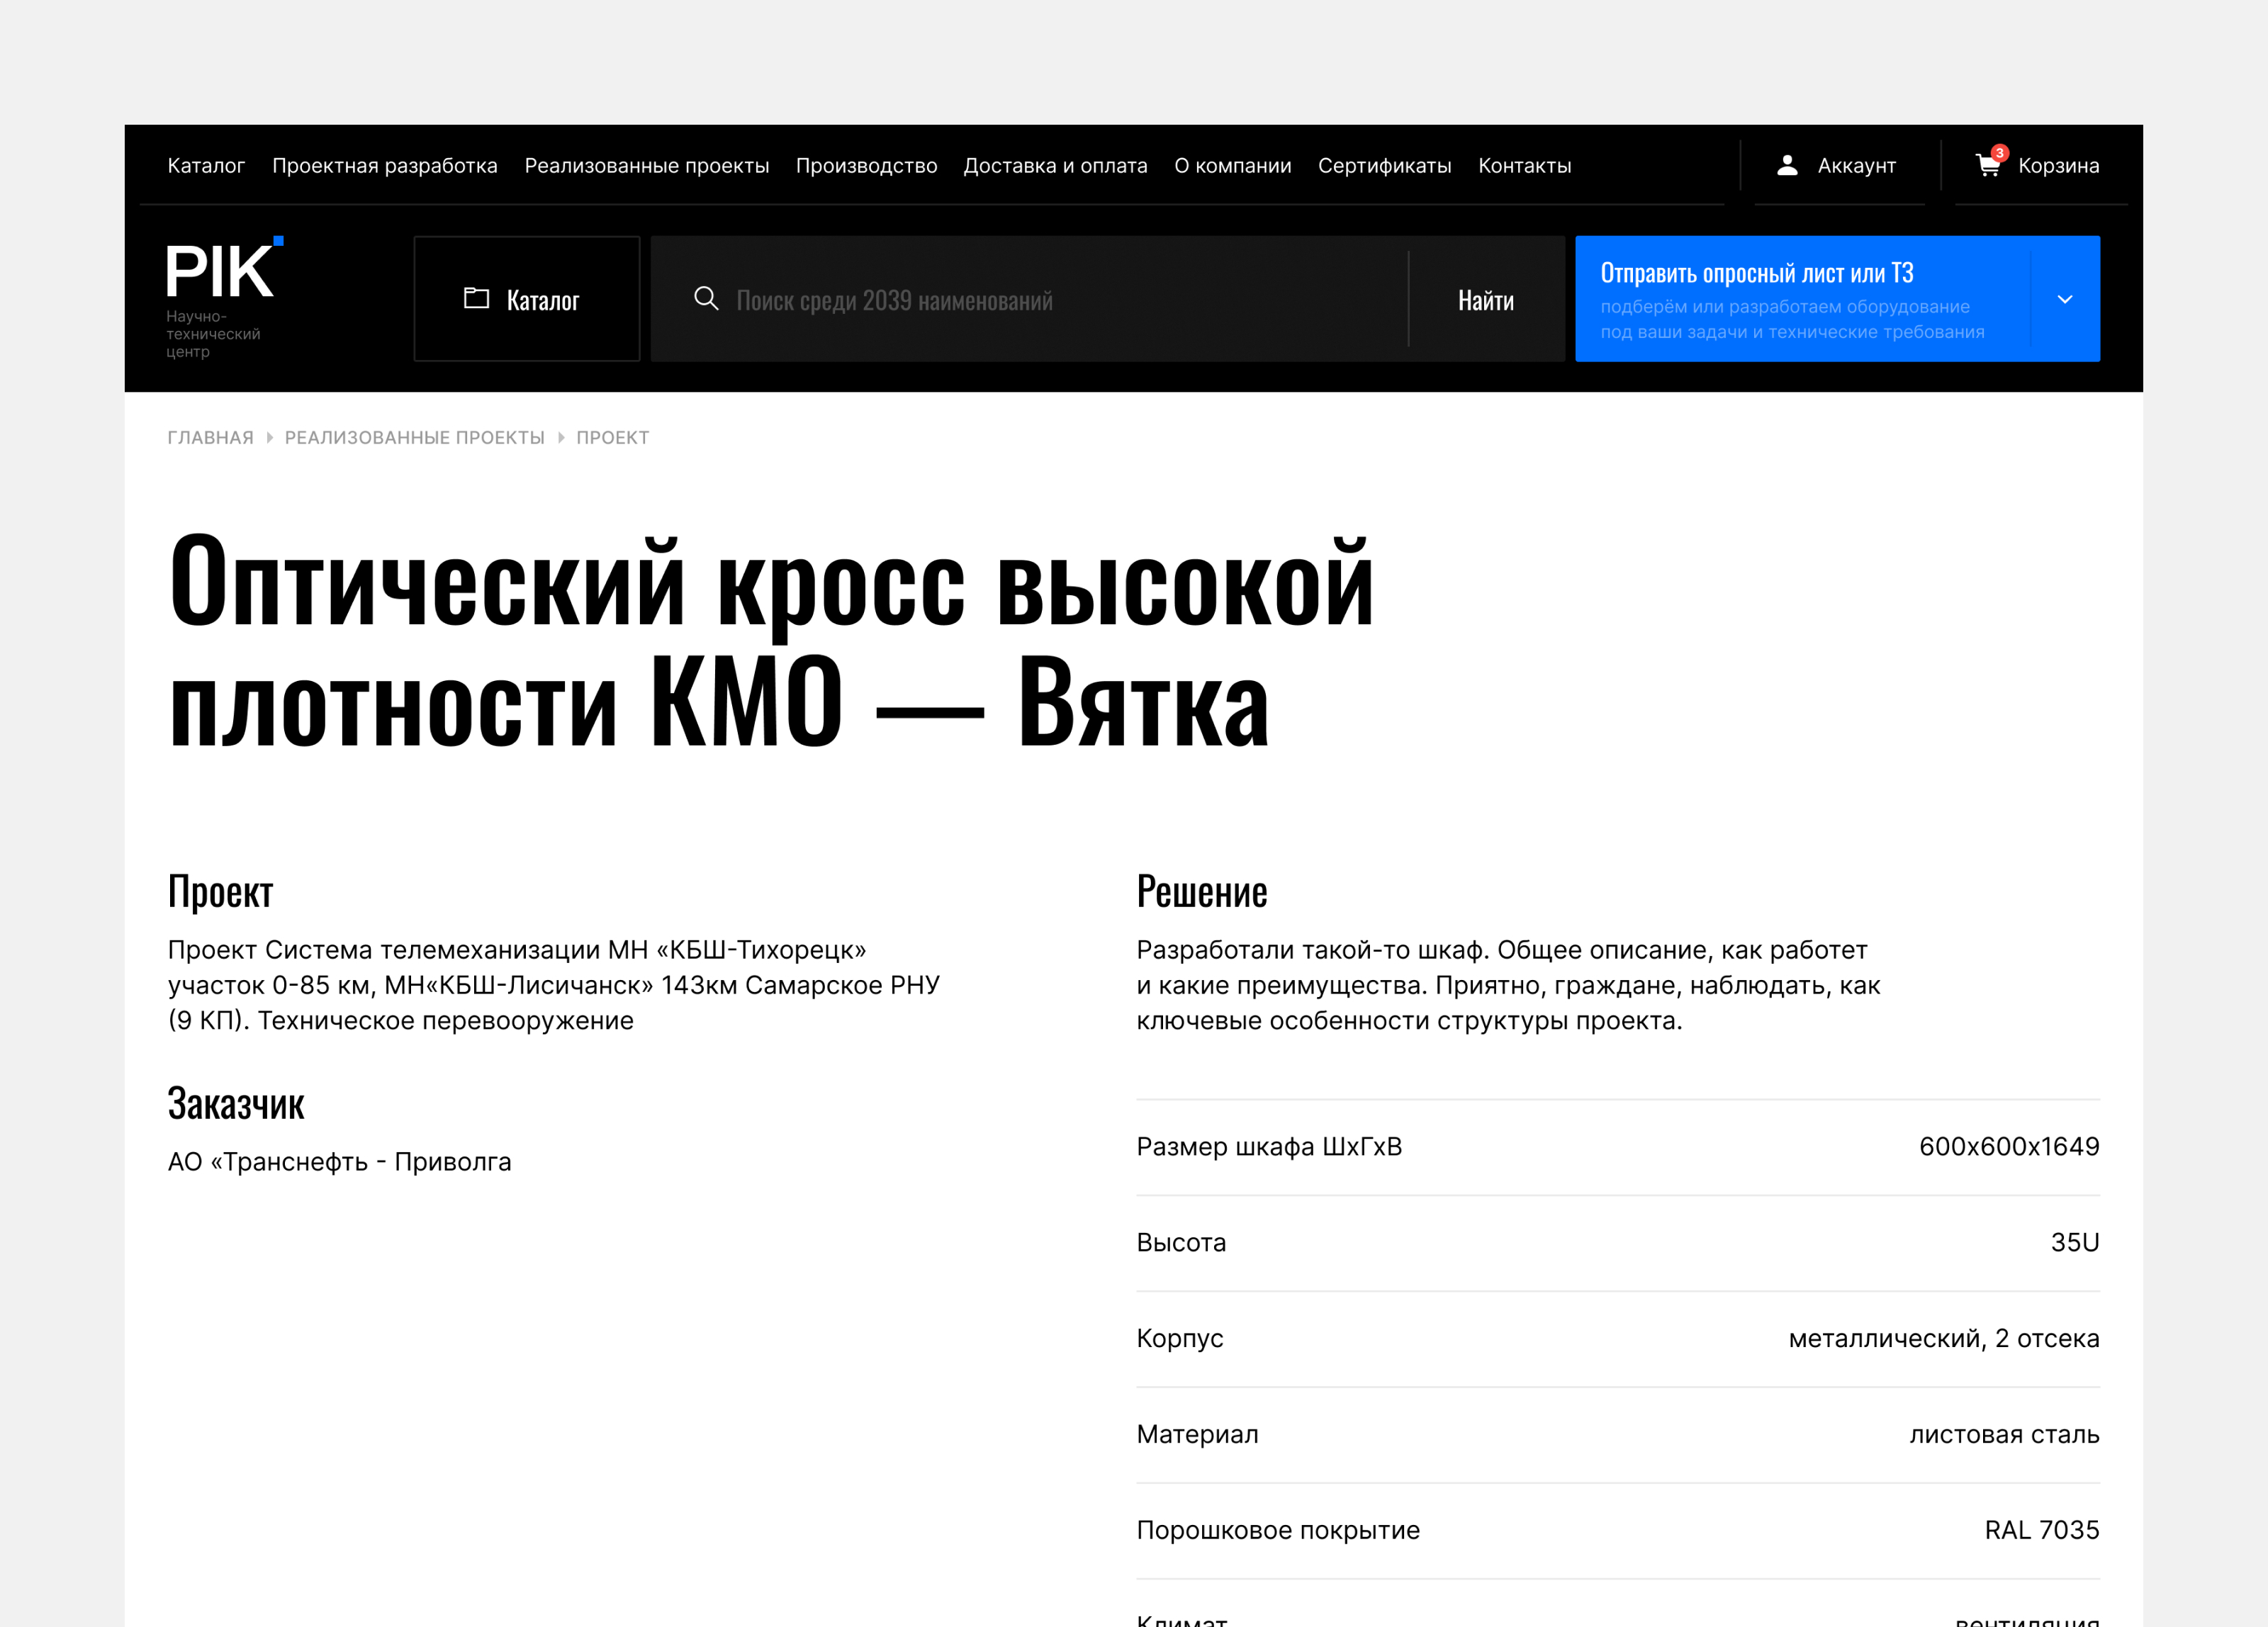The width and height of the screenshot is (2268, 1627).
Task: Follow the Главная breadcrumb link
Action: [x=210, y=438]
